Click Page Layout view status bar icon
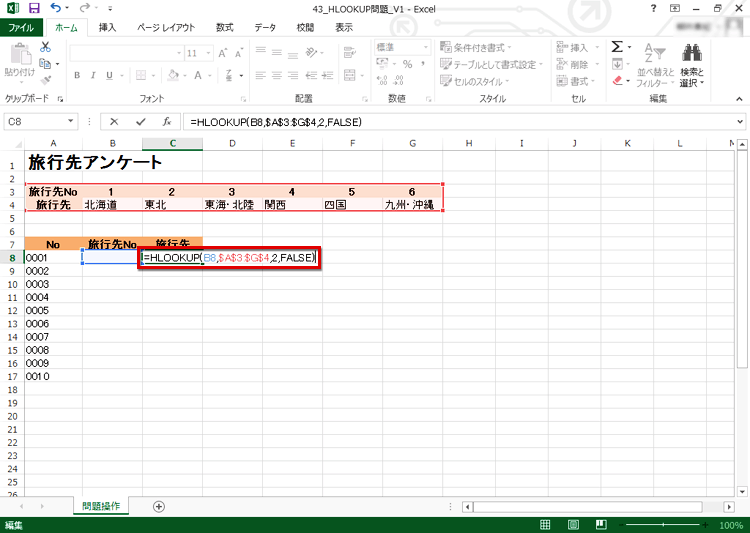The height and width of the screenshot is (533, 750). tap(573, 525)
